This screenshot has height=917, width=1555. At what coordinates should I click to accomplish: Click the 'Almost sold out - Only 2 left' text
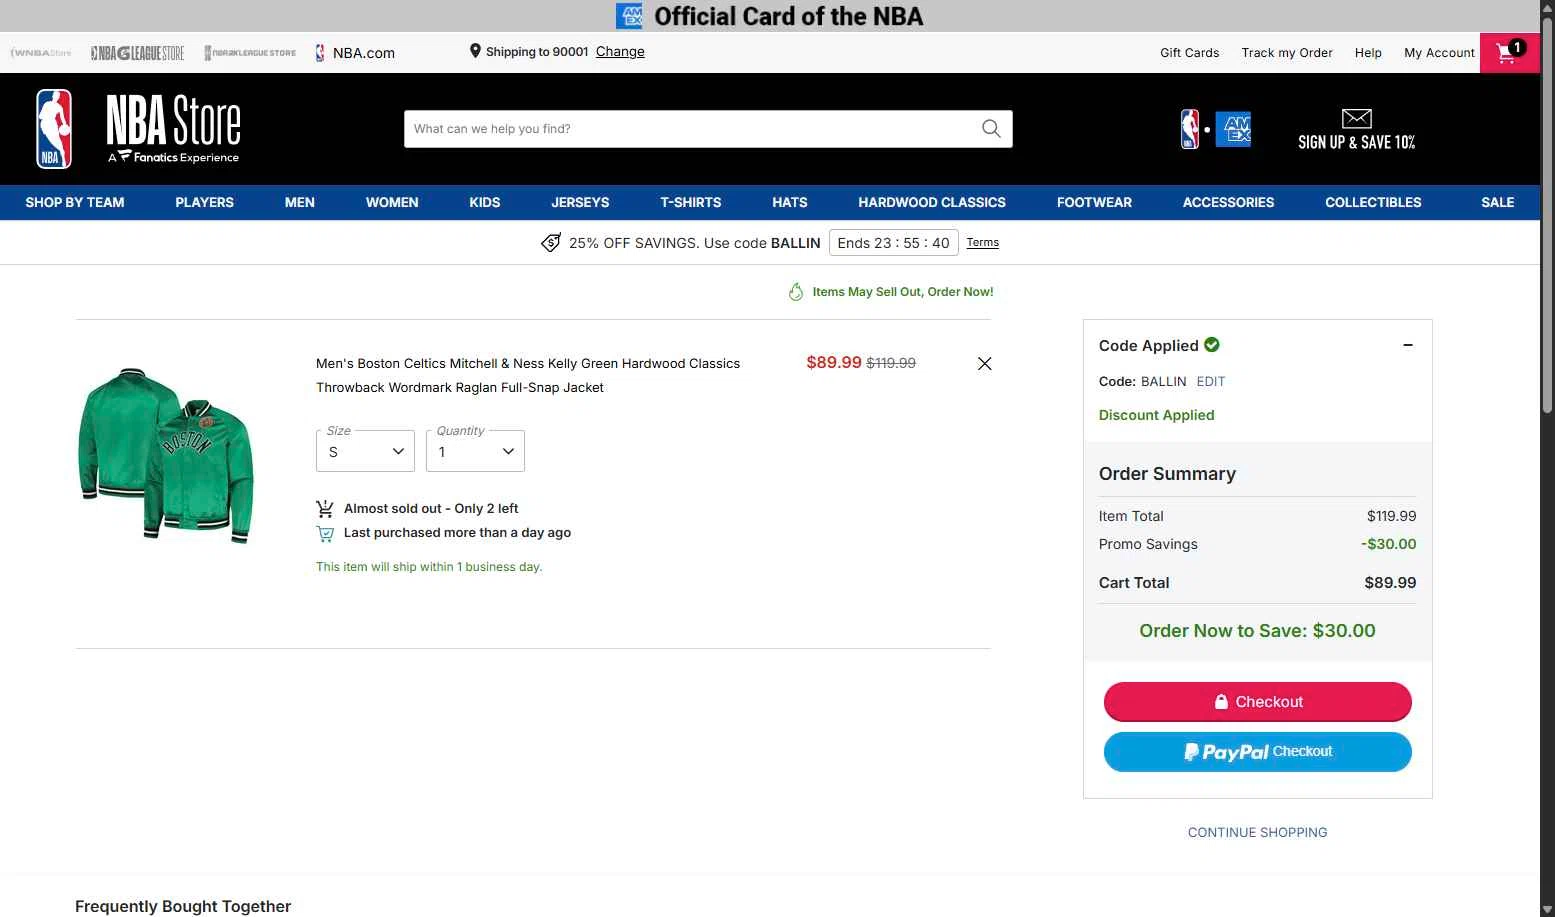[431, 508]
